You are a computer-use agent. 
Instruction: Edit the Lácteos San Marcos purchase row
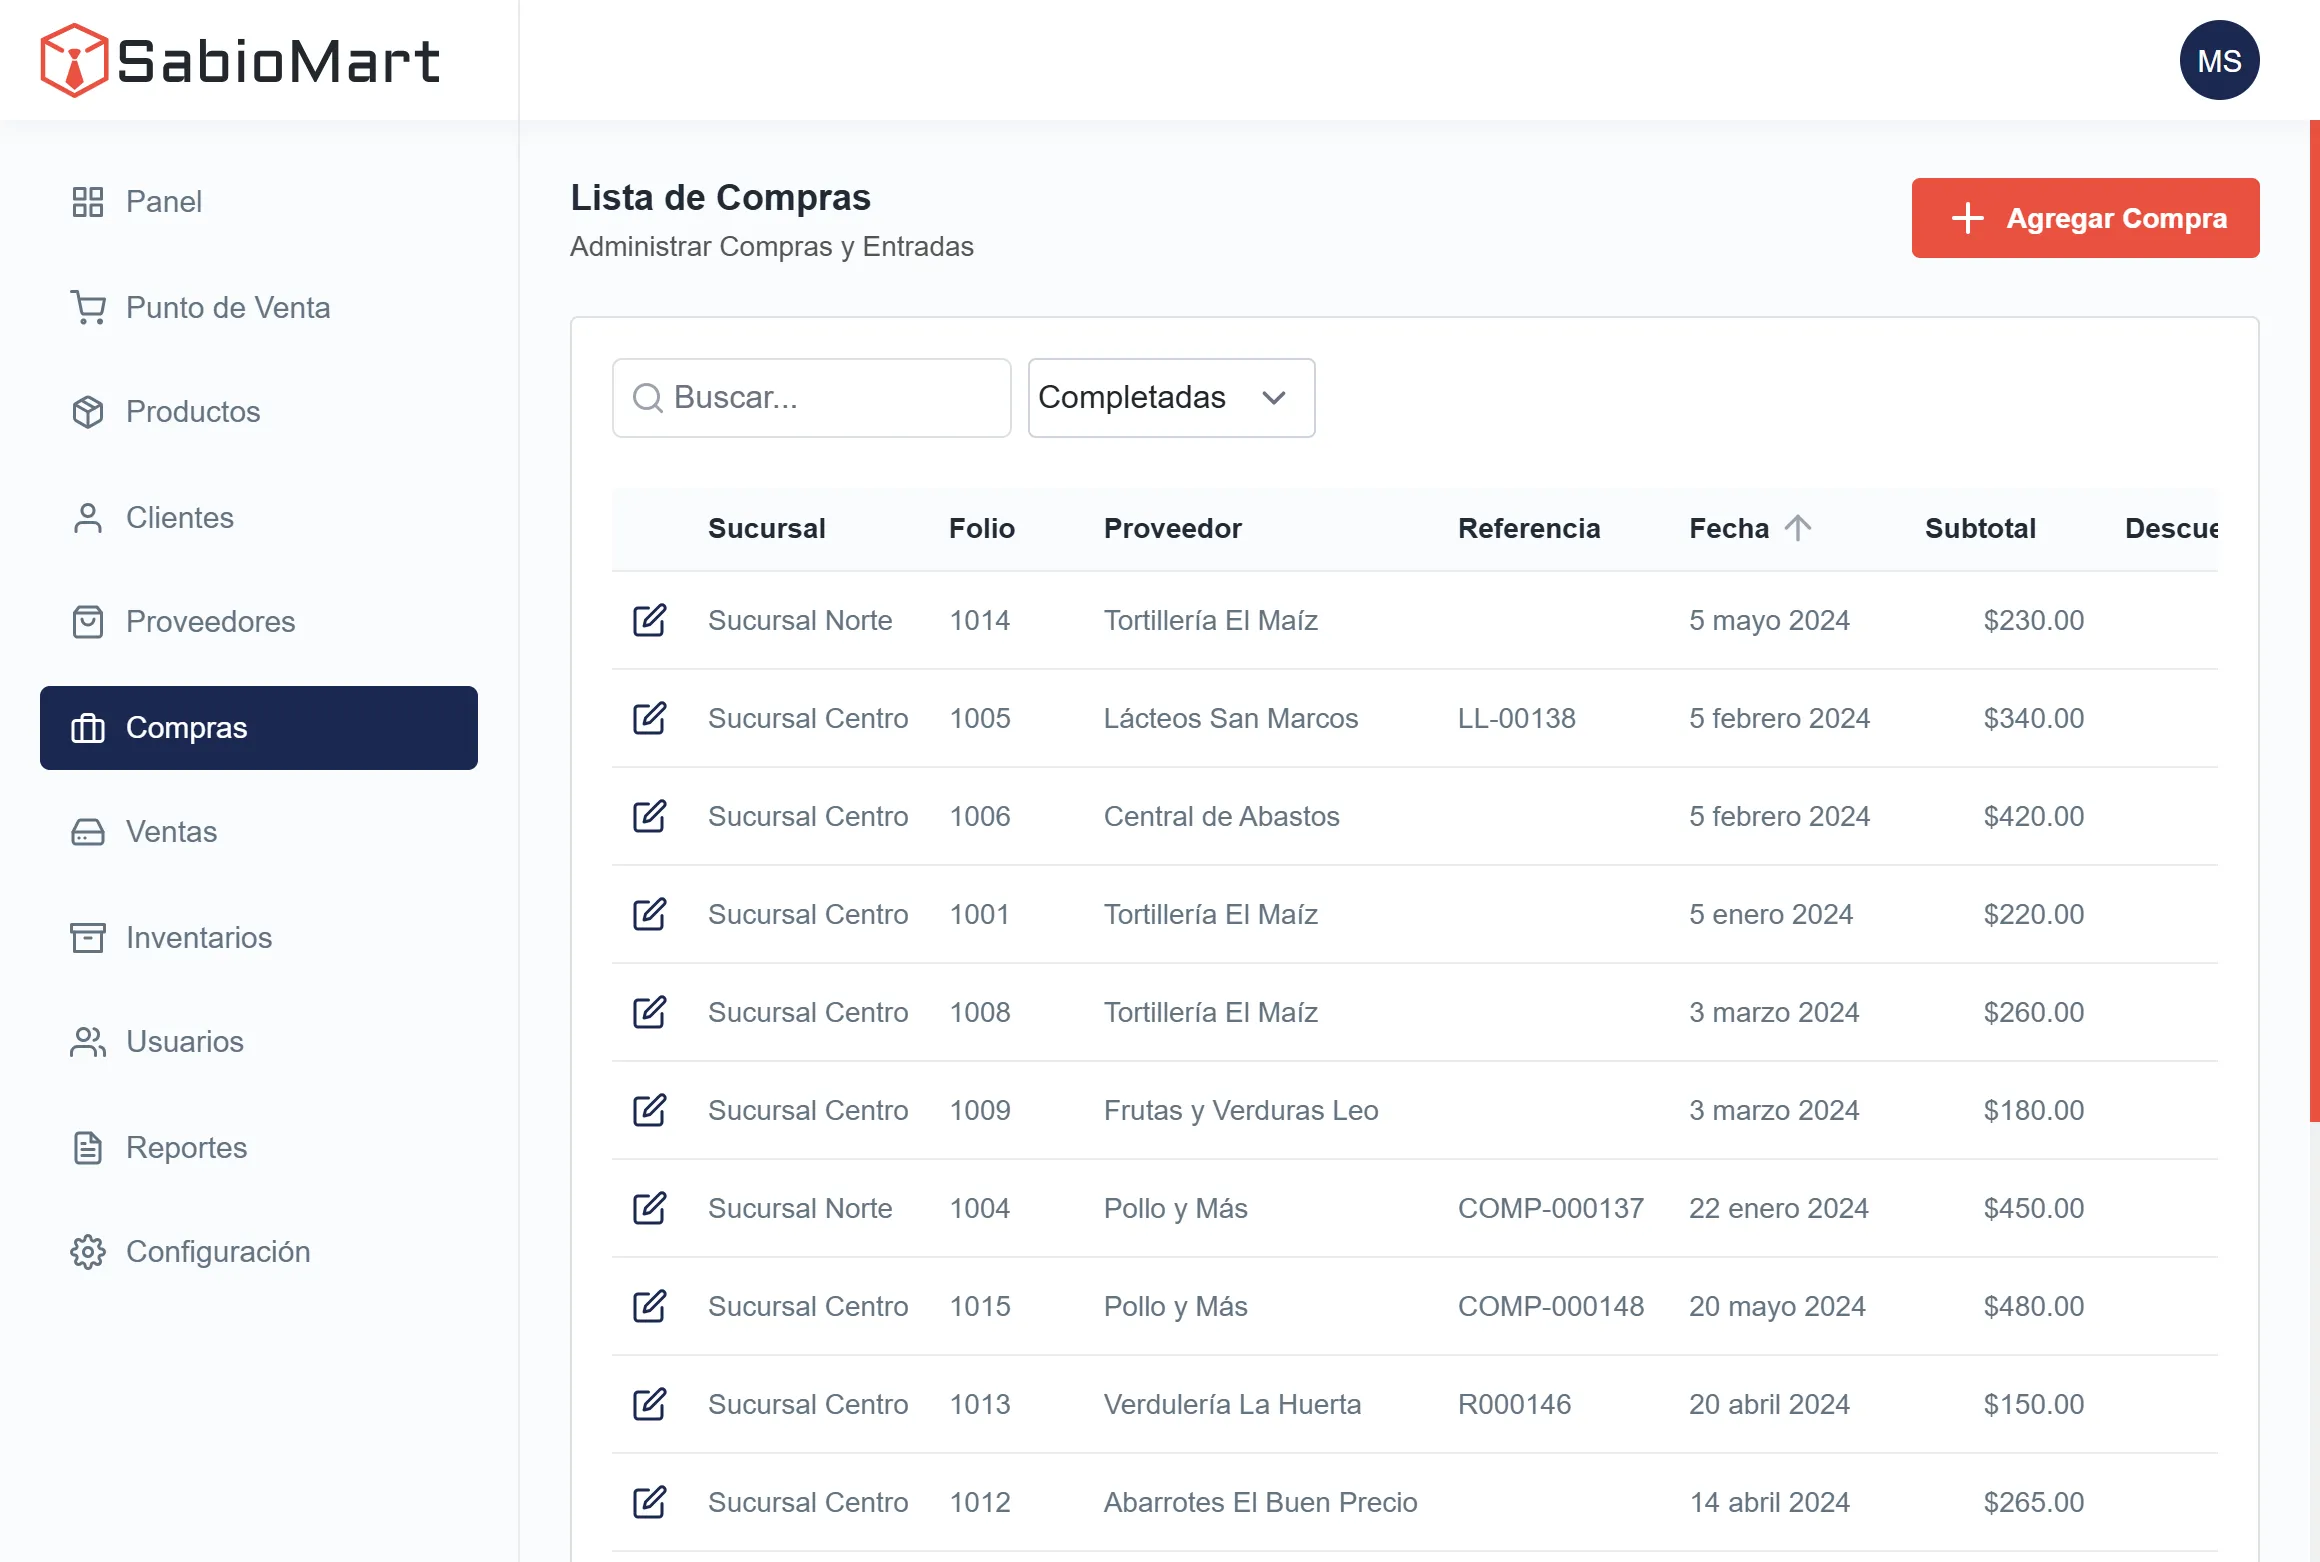(649, 718)
